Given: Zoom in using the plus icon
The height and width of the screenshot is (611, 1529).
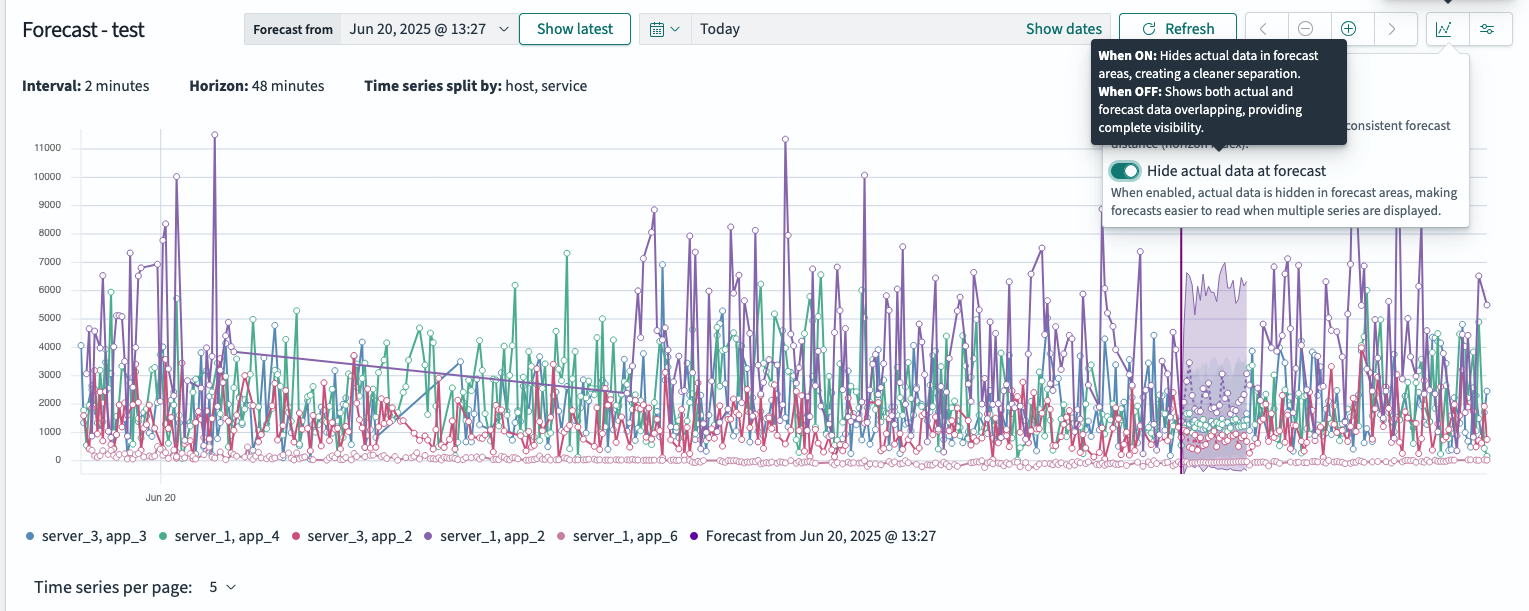Looking at the screenshot, I should [1349, 29].
